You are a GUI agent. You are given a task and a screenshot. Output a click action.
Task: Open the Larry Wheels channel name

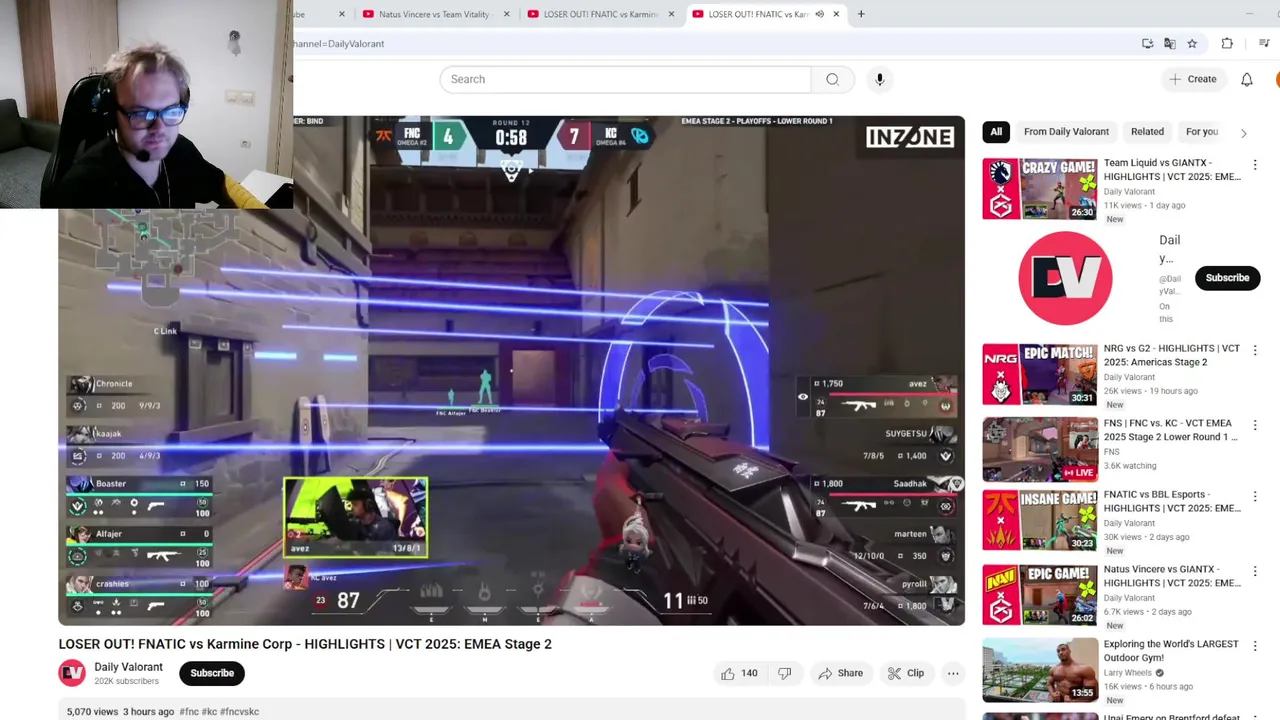click(1129, 673)
